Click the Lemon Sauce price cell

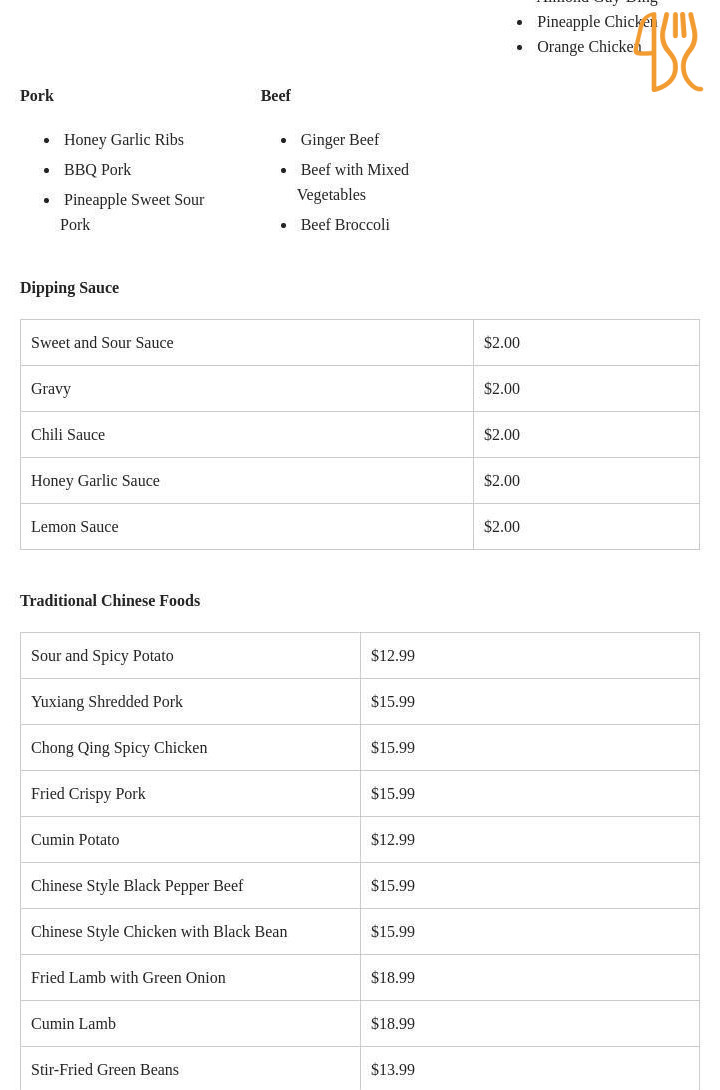tap(502, 527)
